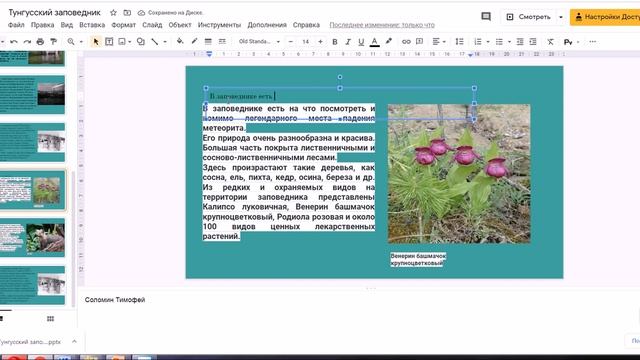Expand the zoom level dropdown arrow
640x360 pixels.
[81, 42]
